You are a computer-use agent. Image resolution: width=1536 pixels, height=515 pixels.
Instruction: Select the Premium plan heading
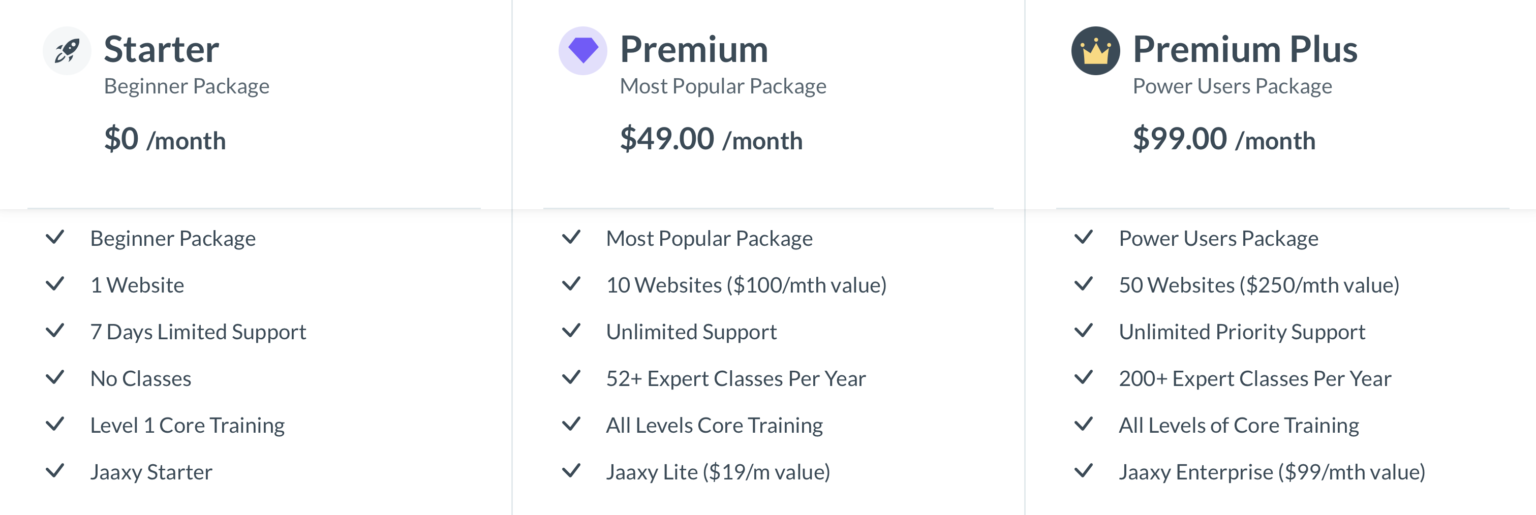pos(694,49)
